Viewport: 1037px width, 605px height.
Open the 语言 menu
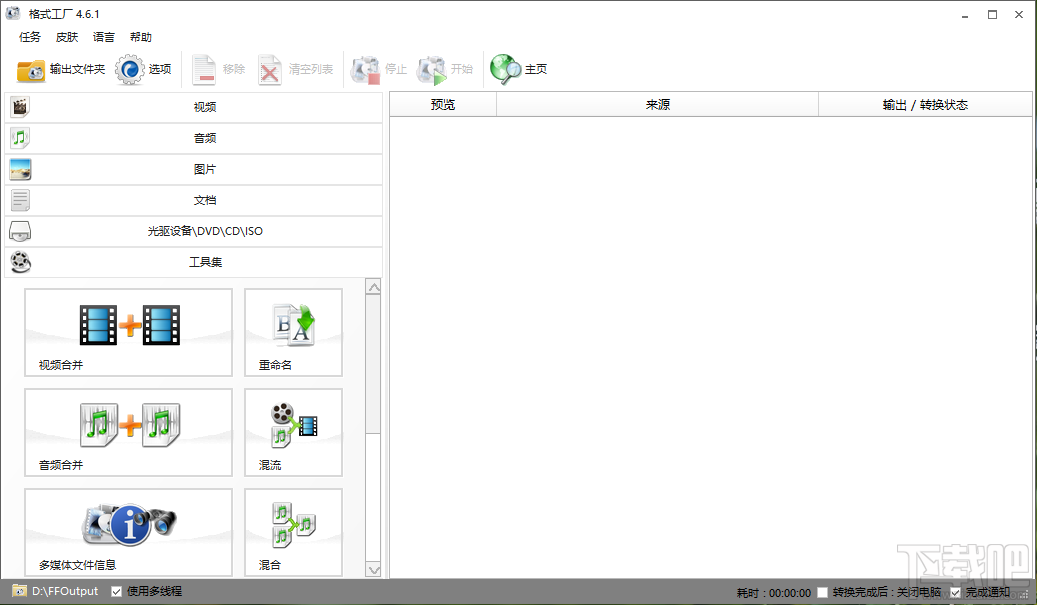pos(104,37)
